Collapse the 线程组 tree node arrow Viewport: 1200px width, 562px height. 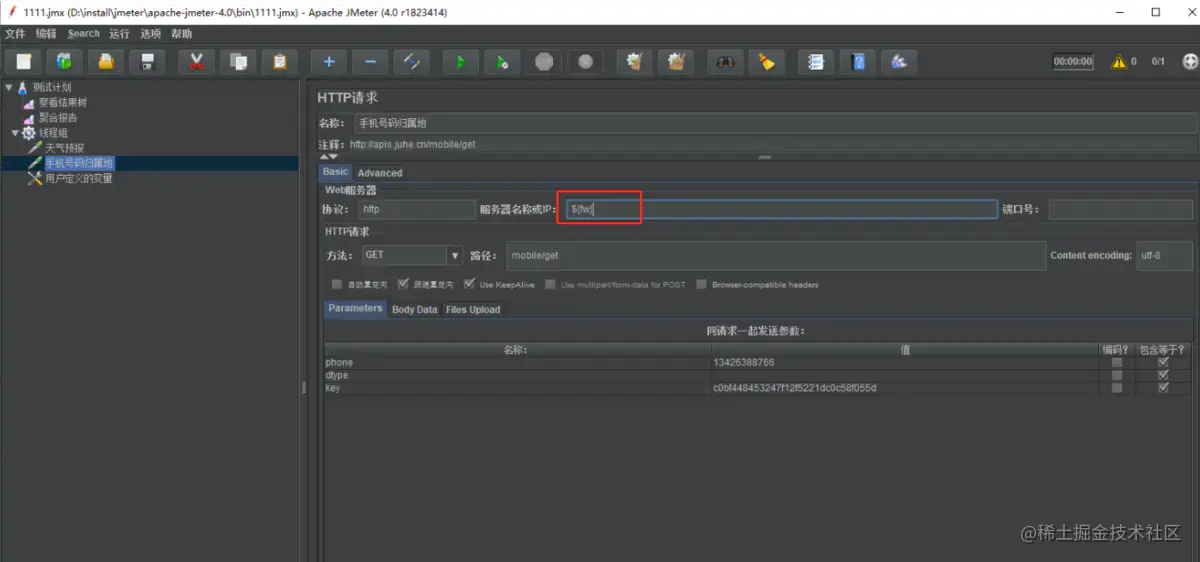(x=14, y=133)
